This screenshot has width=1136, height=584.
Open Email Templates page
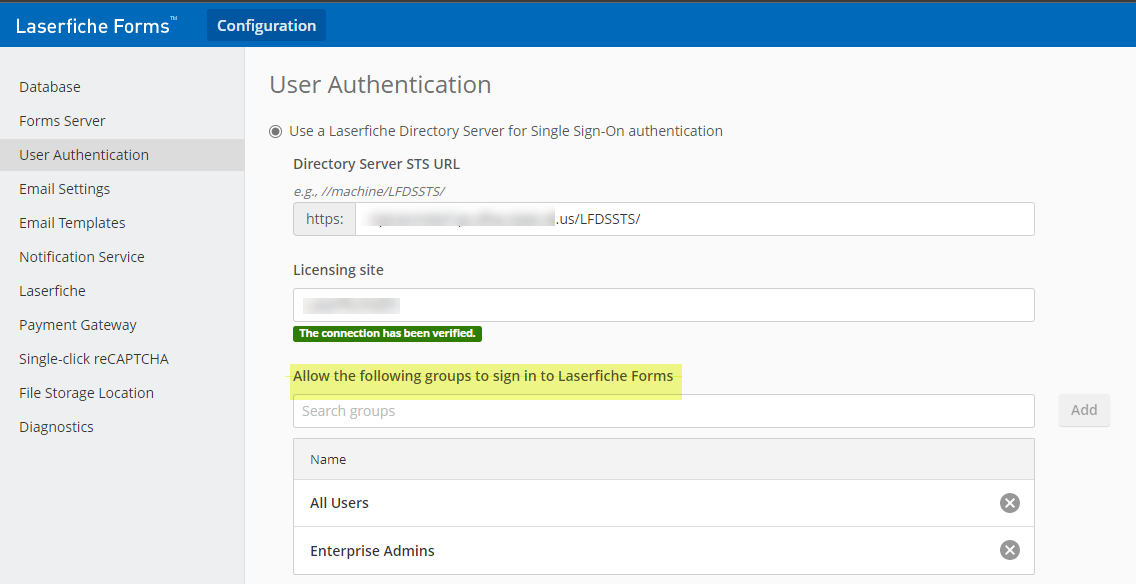tap(72, 223)
